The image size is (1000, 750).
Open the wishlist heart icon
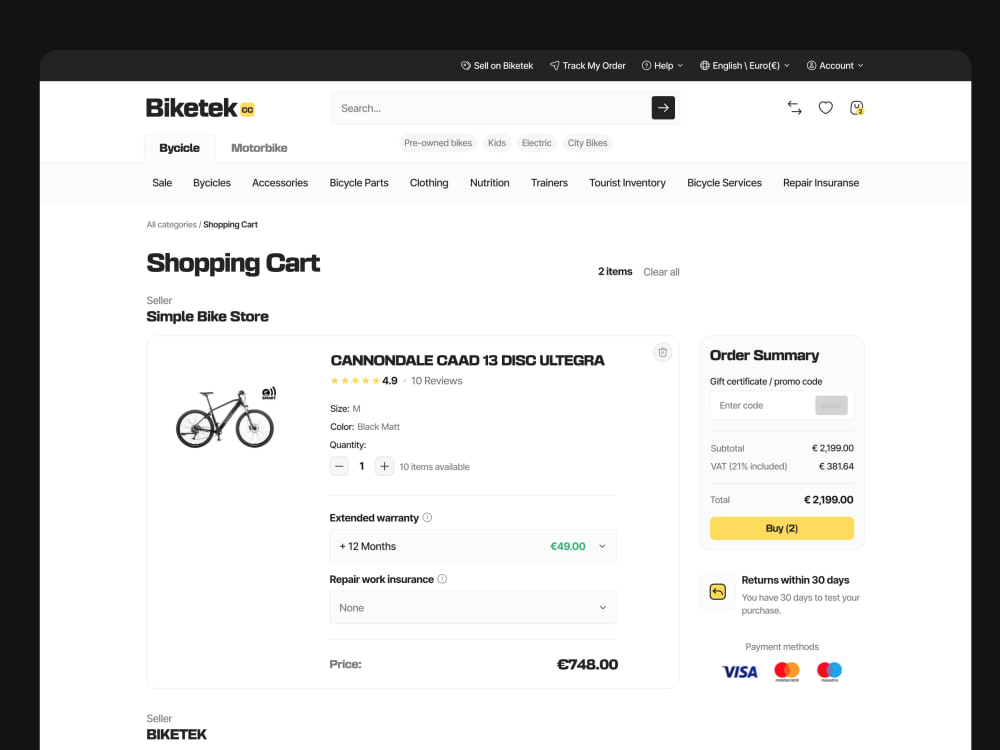pyautogui.click(x=825, y=108)
